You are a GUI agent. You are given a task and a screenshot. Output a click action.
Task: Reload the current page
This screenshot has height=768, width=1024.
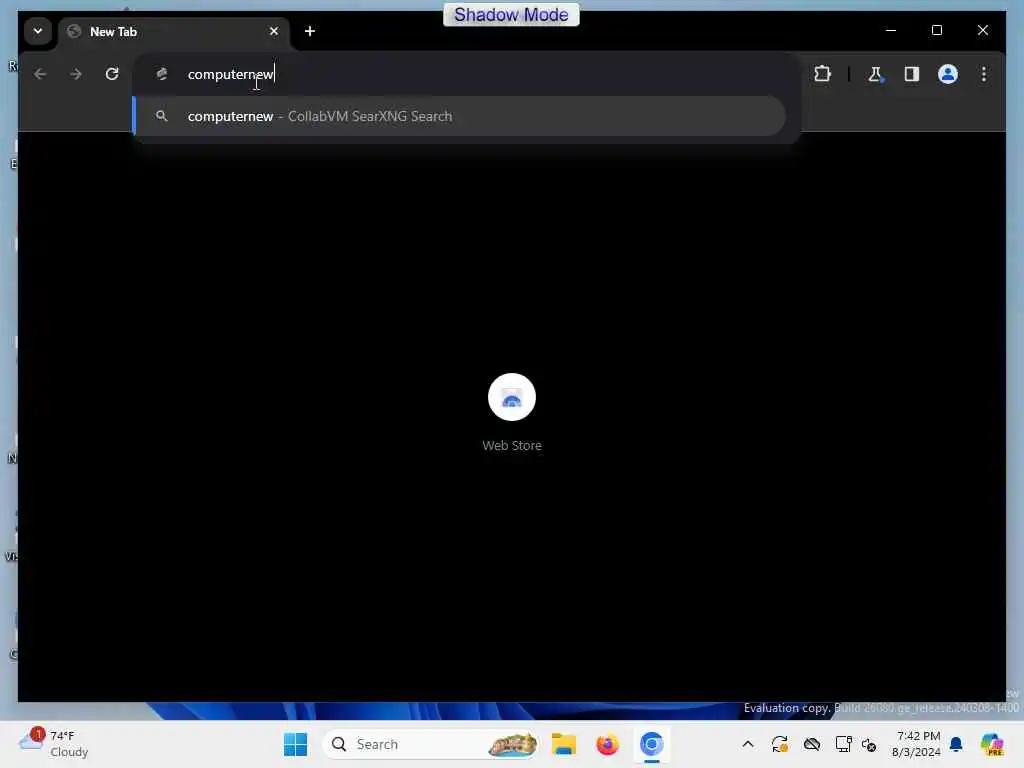[x=112, y=74]
